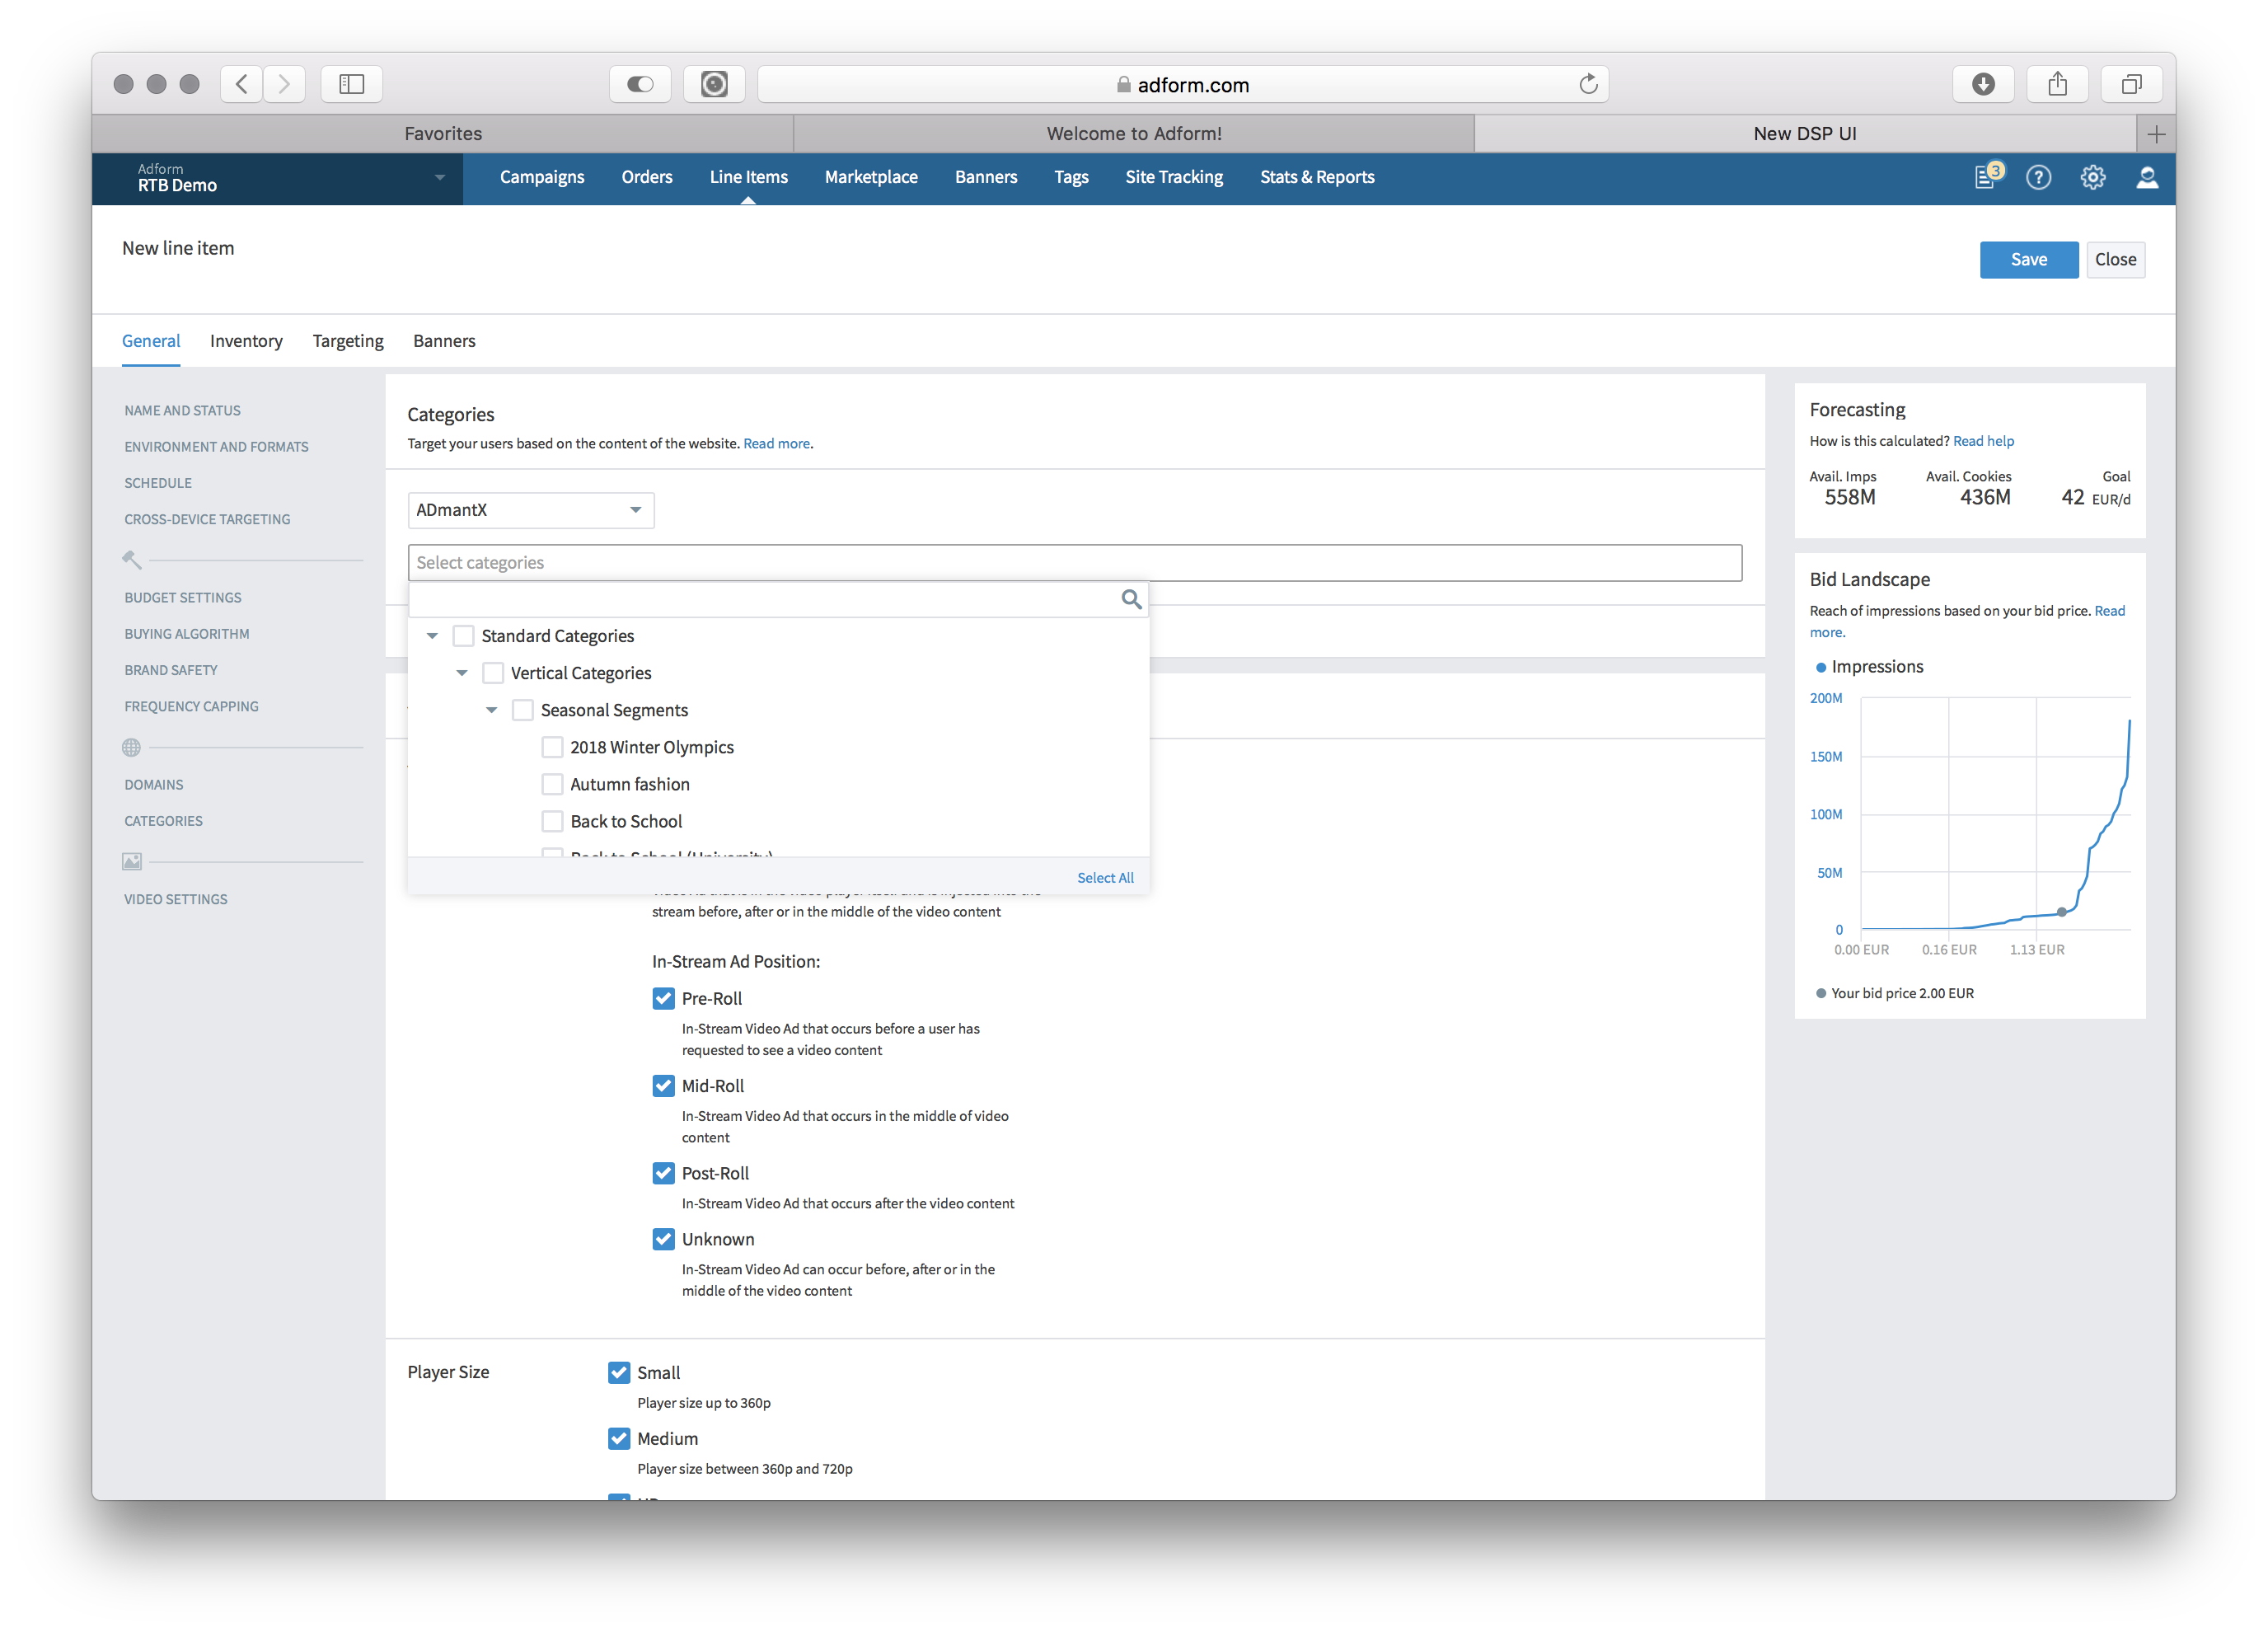Viewport: 2268px width, 1632px height.
Task: Open the user profile icon
Action: [2146, 178]
